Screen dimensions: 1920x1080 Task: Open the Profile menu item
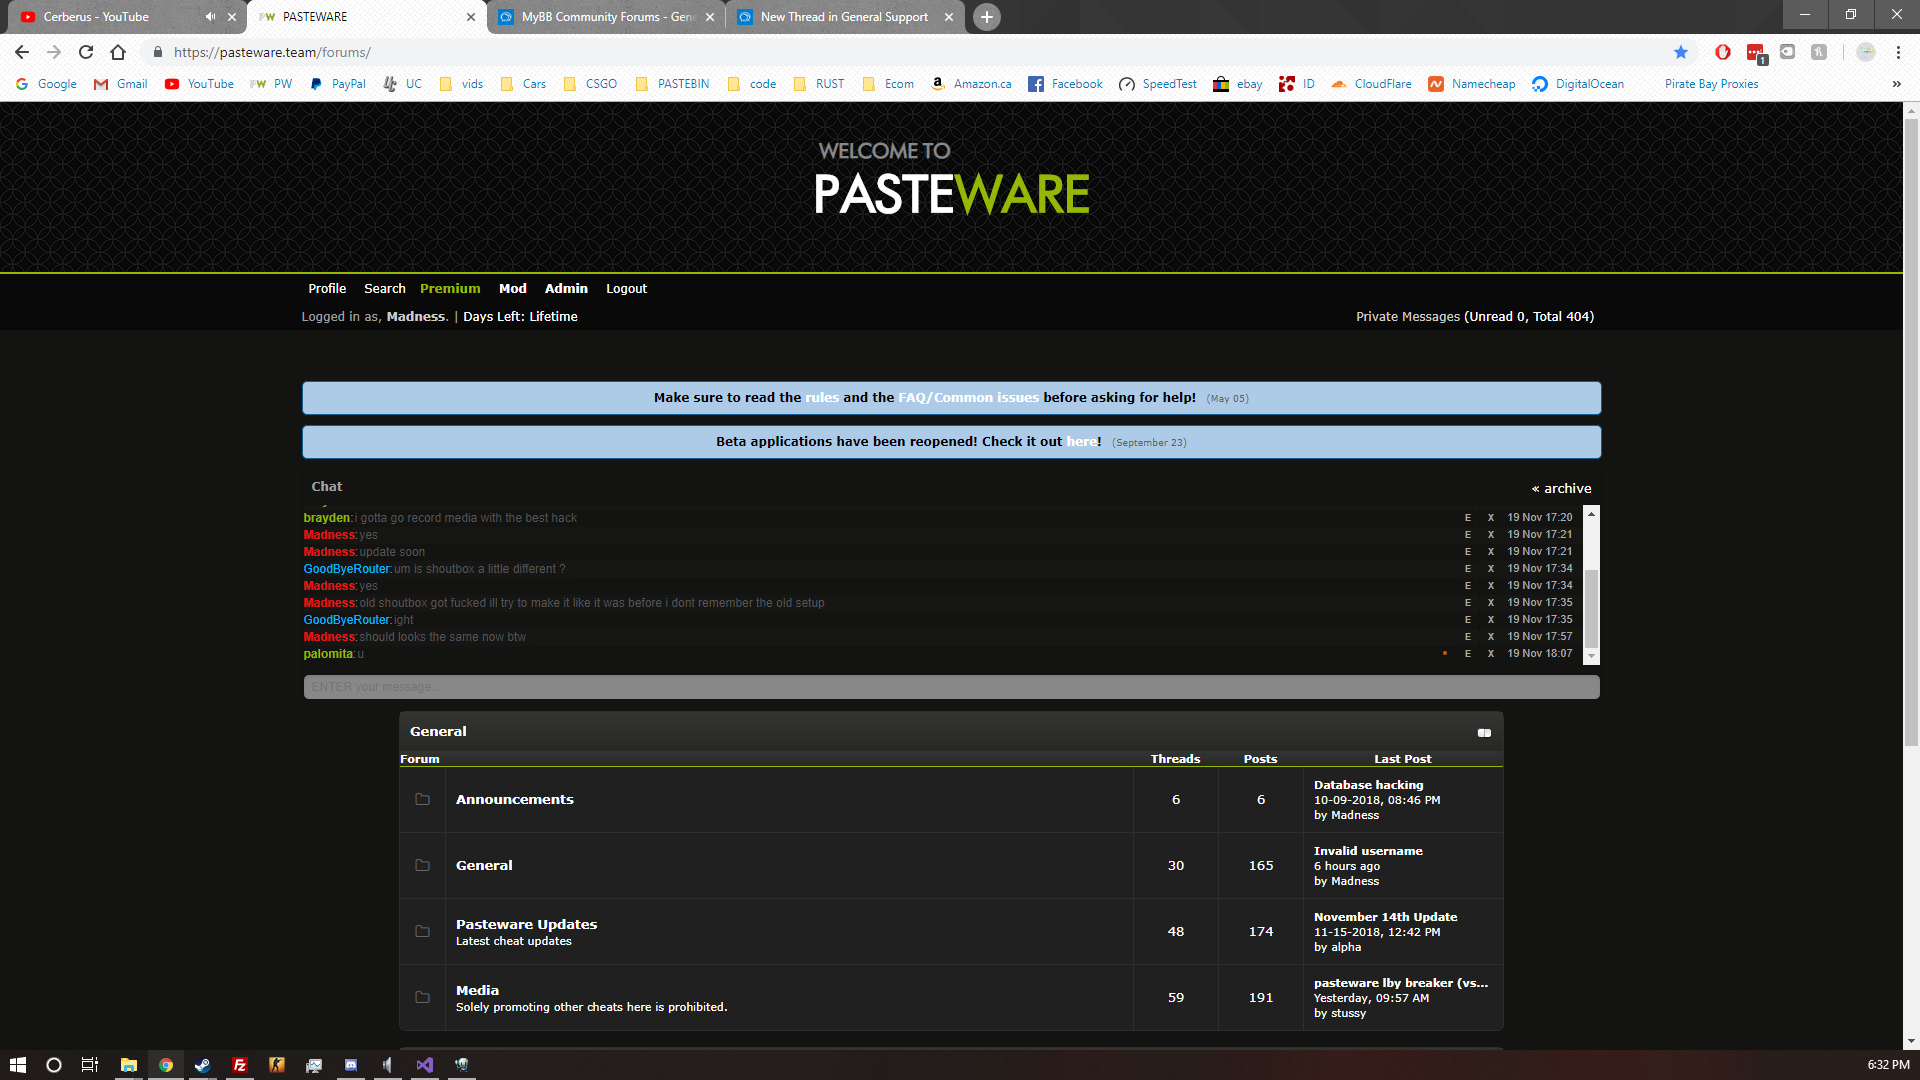(x=327, y=288)
